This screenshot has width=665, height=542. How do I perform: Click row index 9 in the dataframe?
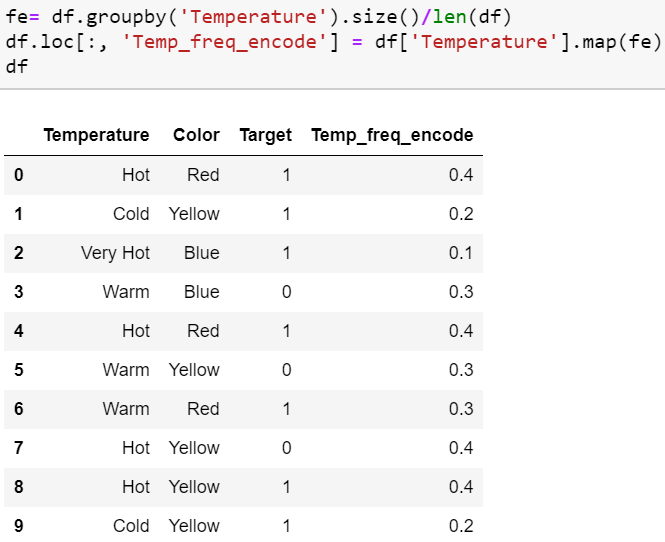(19, 526)
